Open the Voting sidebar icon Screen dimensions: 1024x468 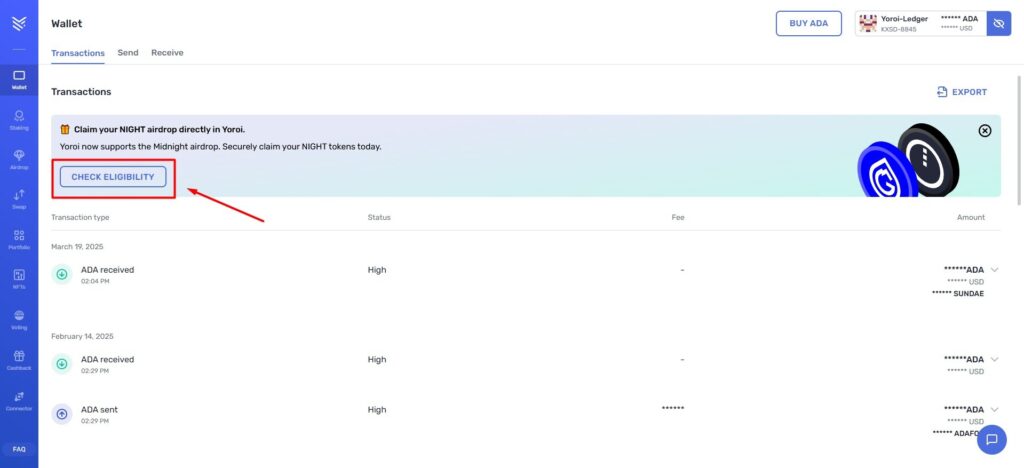19,318
